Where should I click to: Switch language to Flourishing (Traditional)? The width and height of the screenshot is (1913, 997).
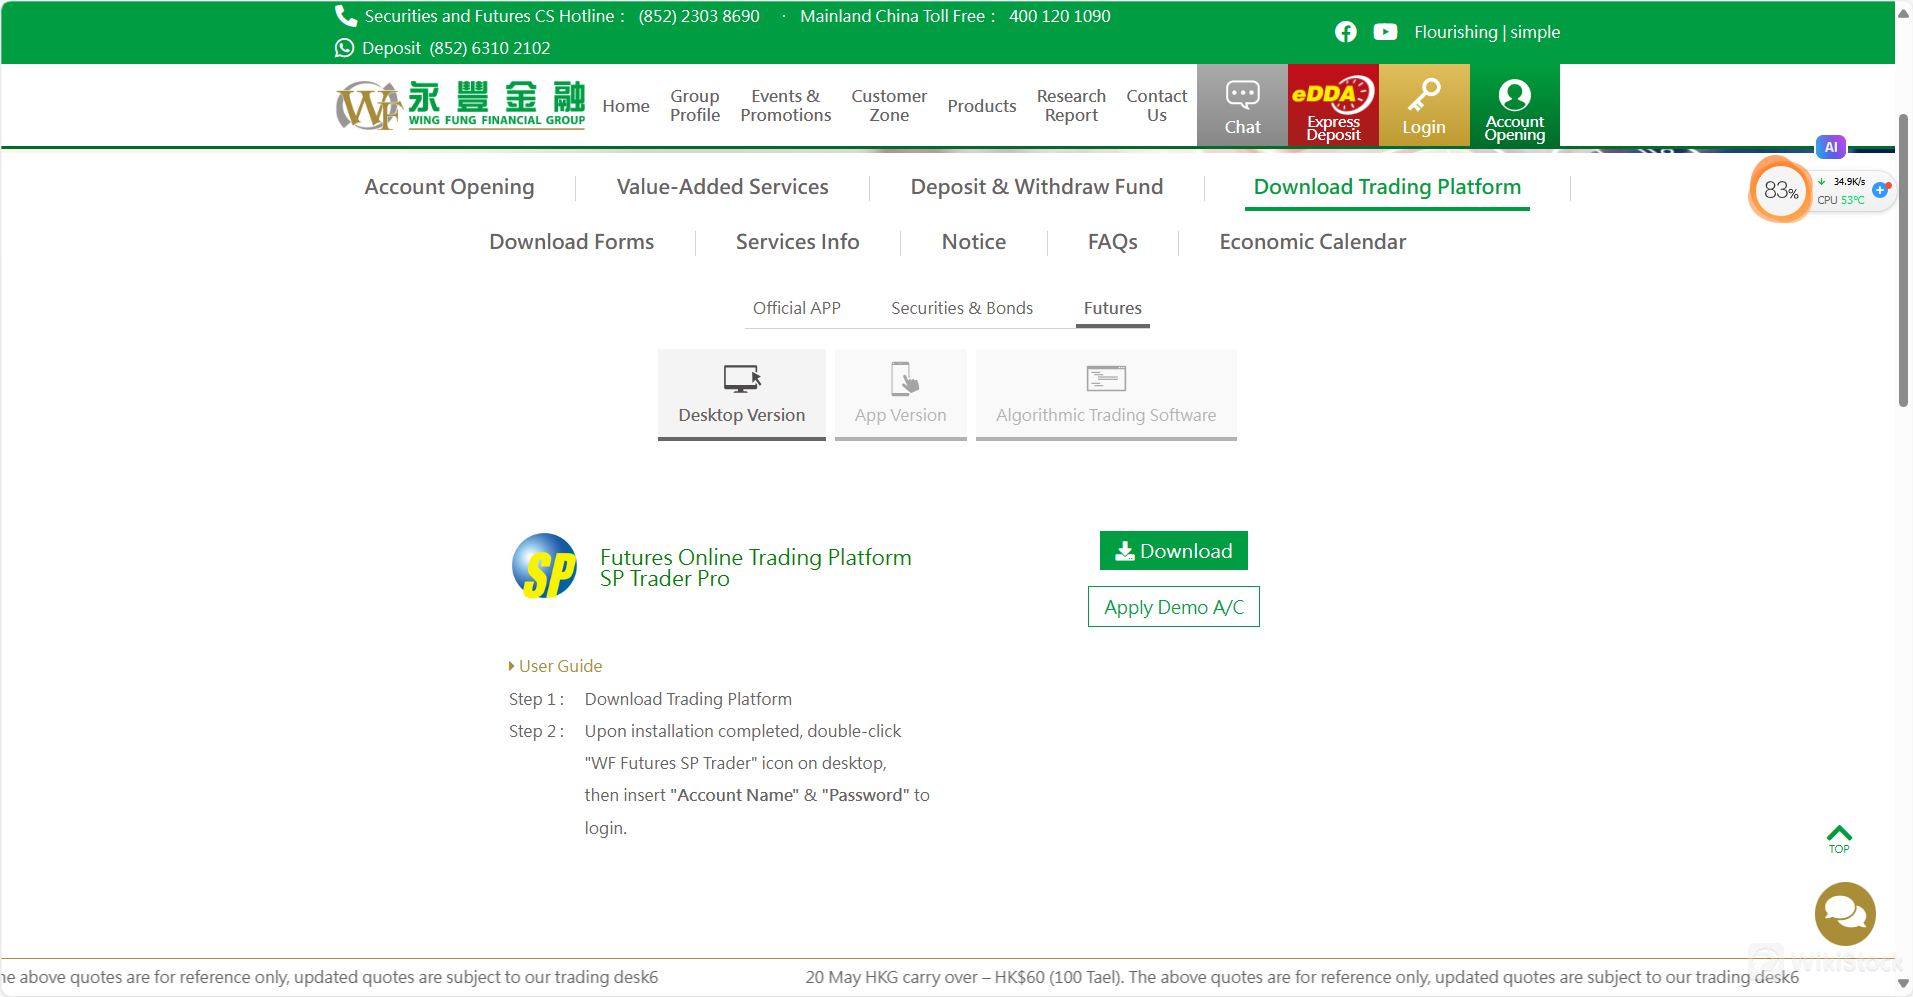pyautogui.click(x=1455, y=32)
